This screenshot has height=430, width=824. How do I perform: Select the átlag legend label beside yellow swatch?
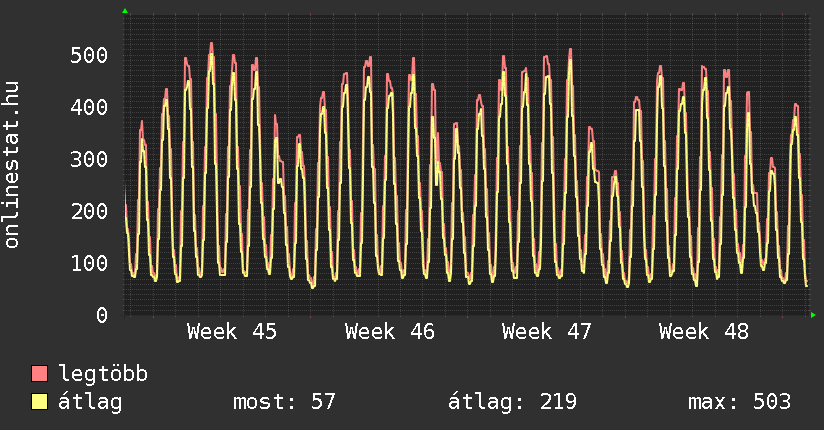pos(90,402)
